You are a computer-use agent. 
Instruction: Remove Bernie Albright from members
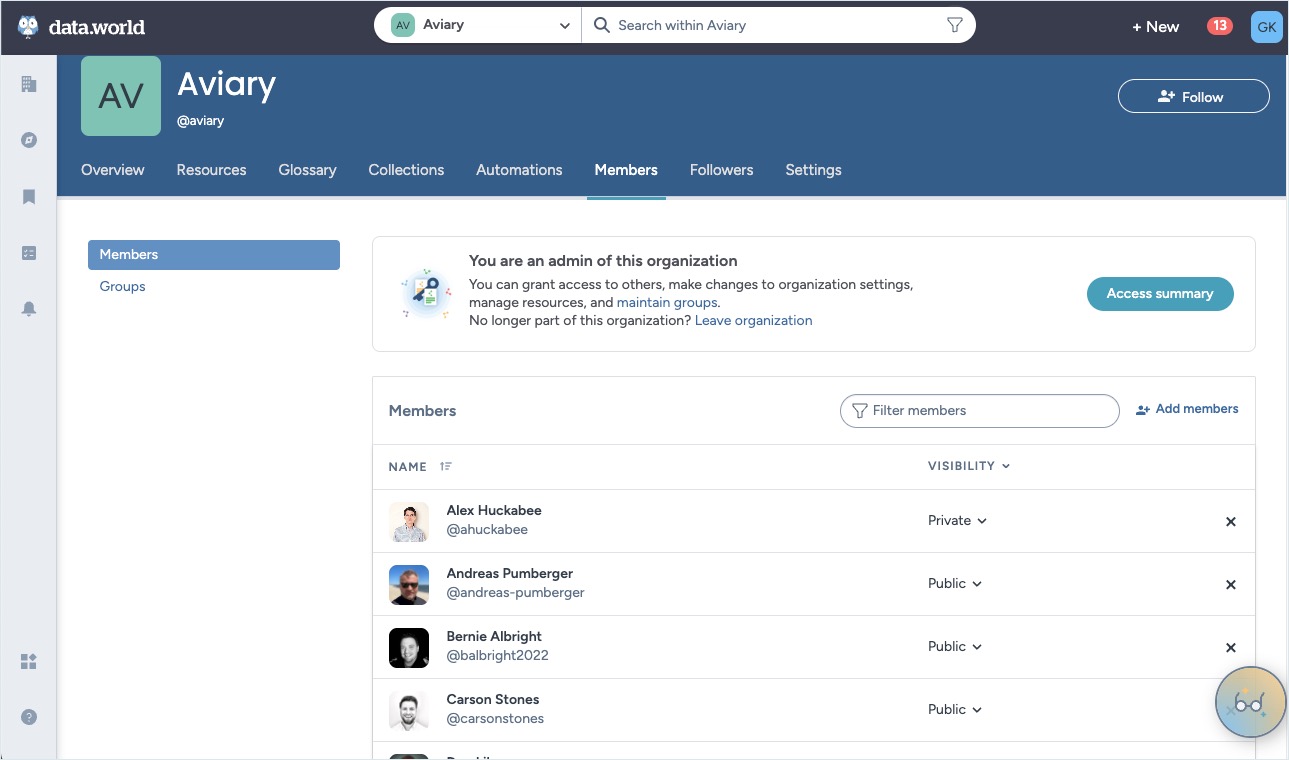(1231, 647)
